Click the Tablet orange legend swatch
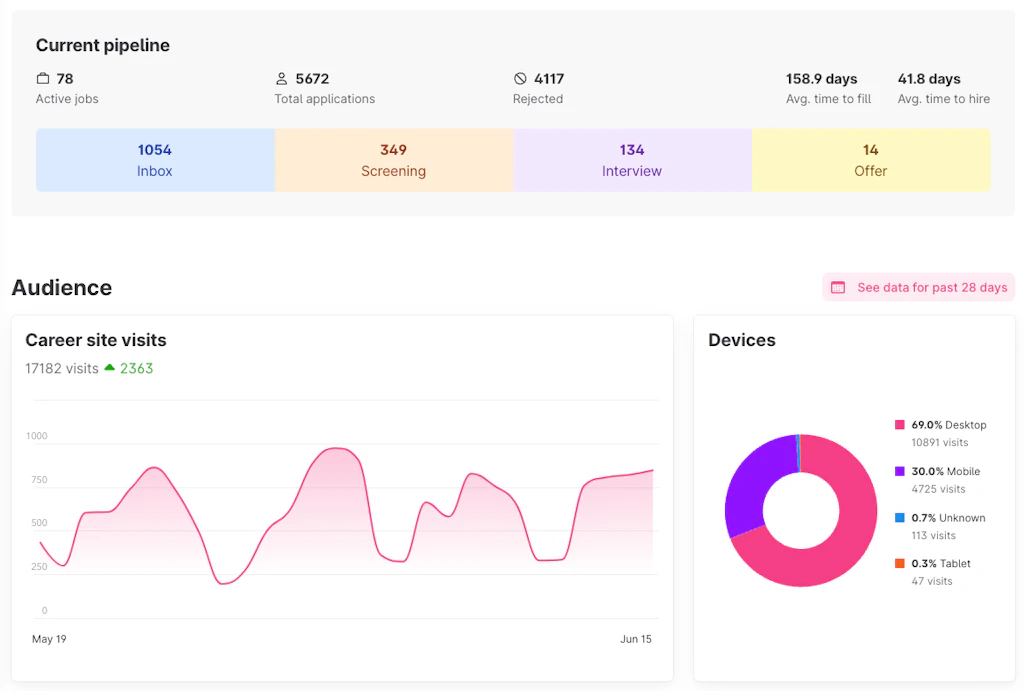 tap(899, 563)
